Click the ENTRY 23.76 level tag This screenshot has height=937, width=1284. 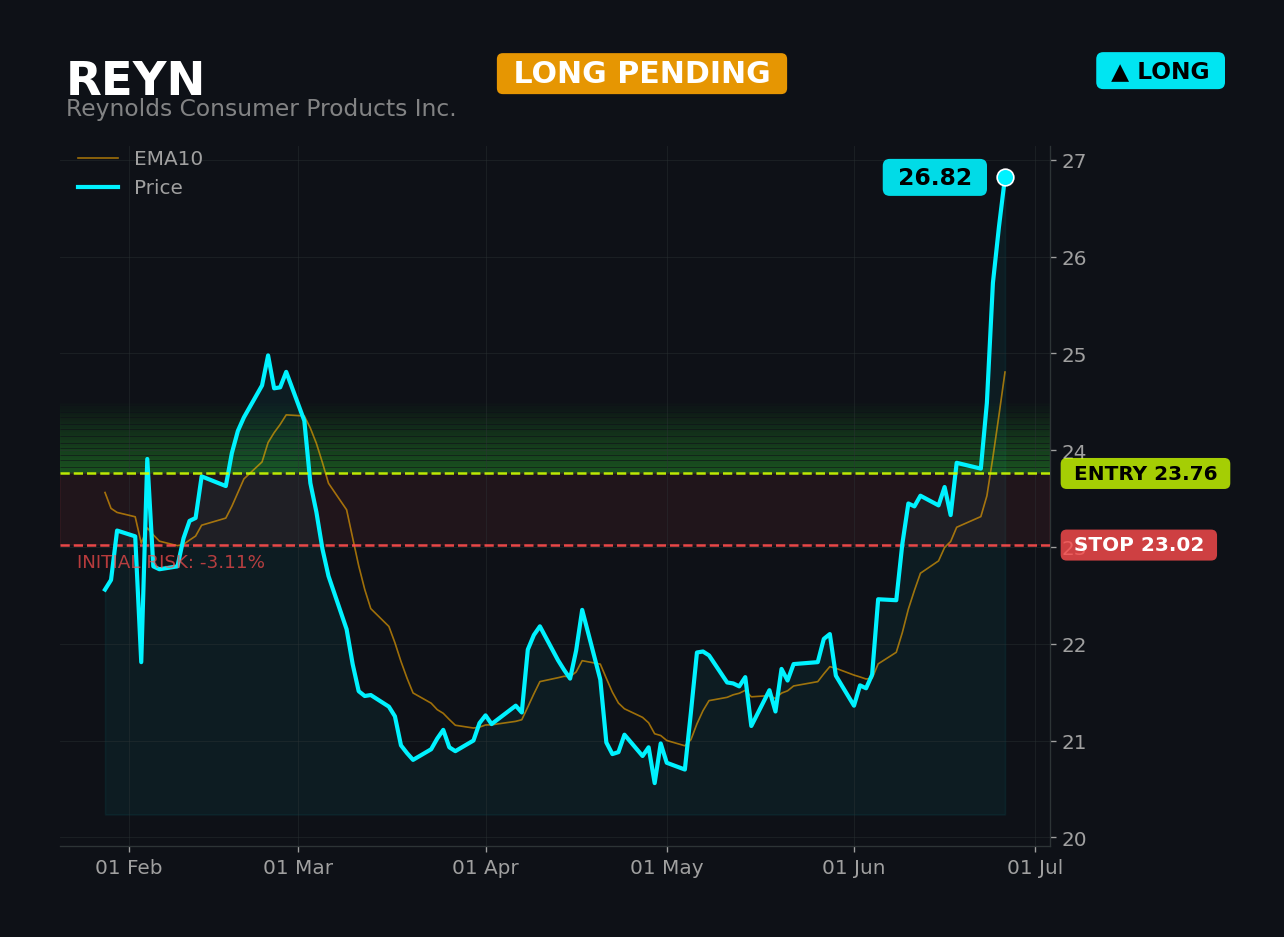pos(1145,474)
